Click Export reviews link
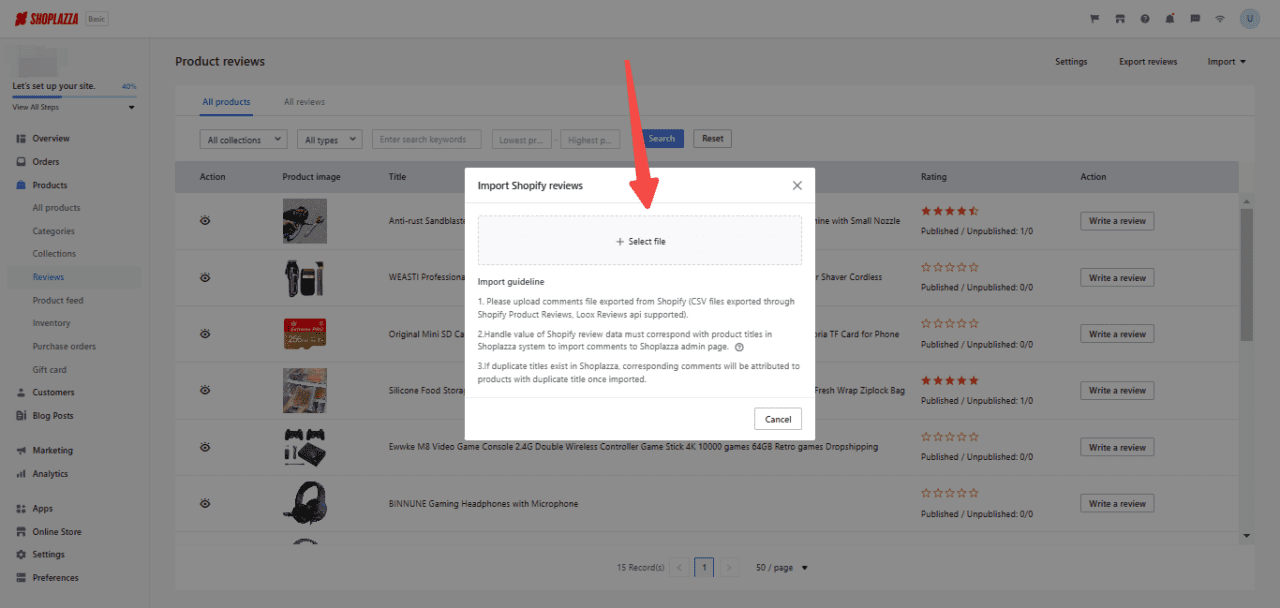Image resolution: width=1280 pixels, height=608 pixels. tap(1148, 62)
